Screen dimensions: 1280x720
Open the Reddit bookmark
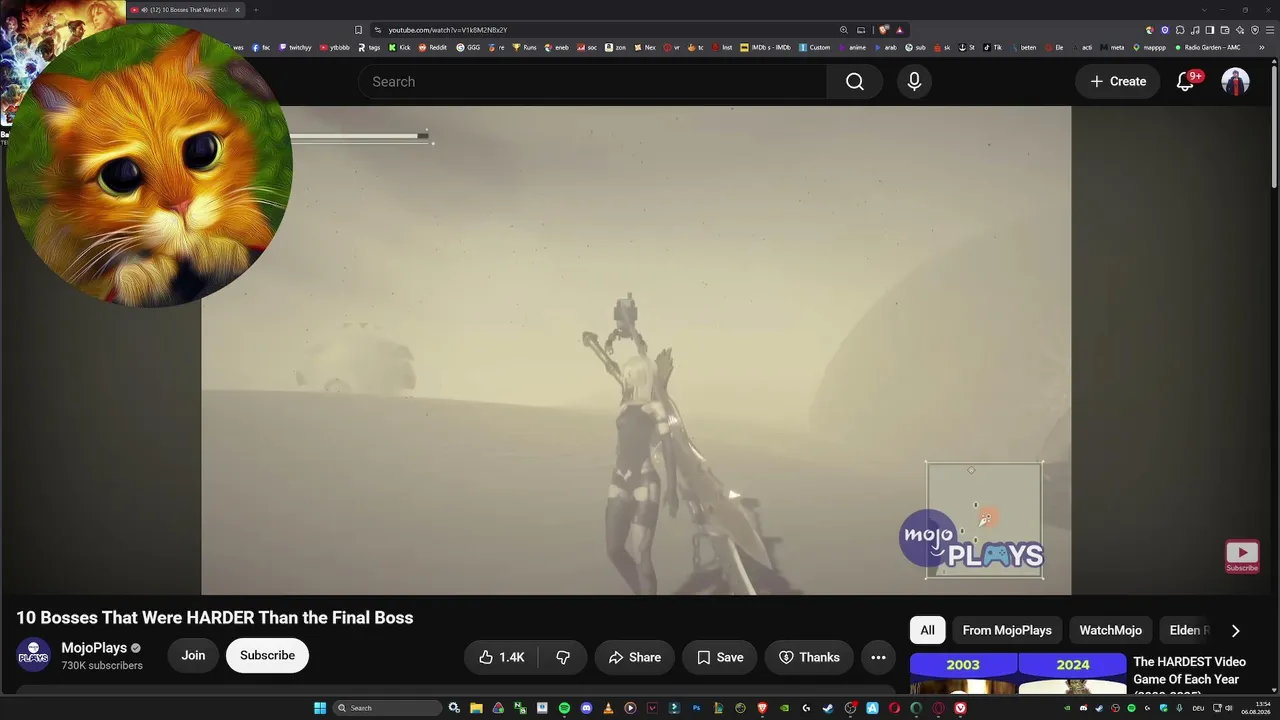point(433,47)
